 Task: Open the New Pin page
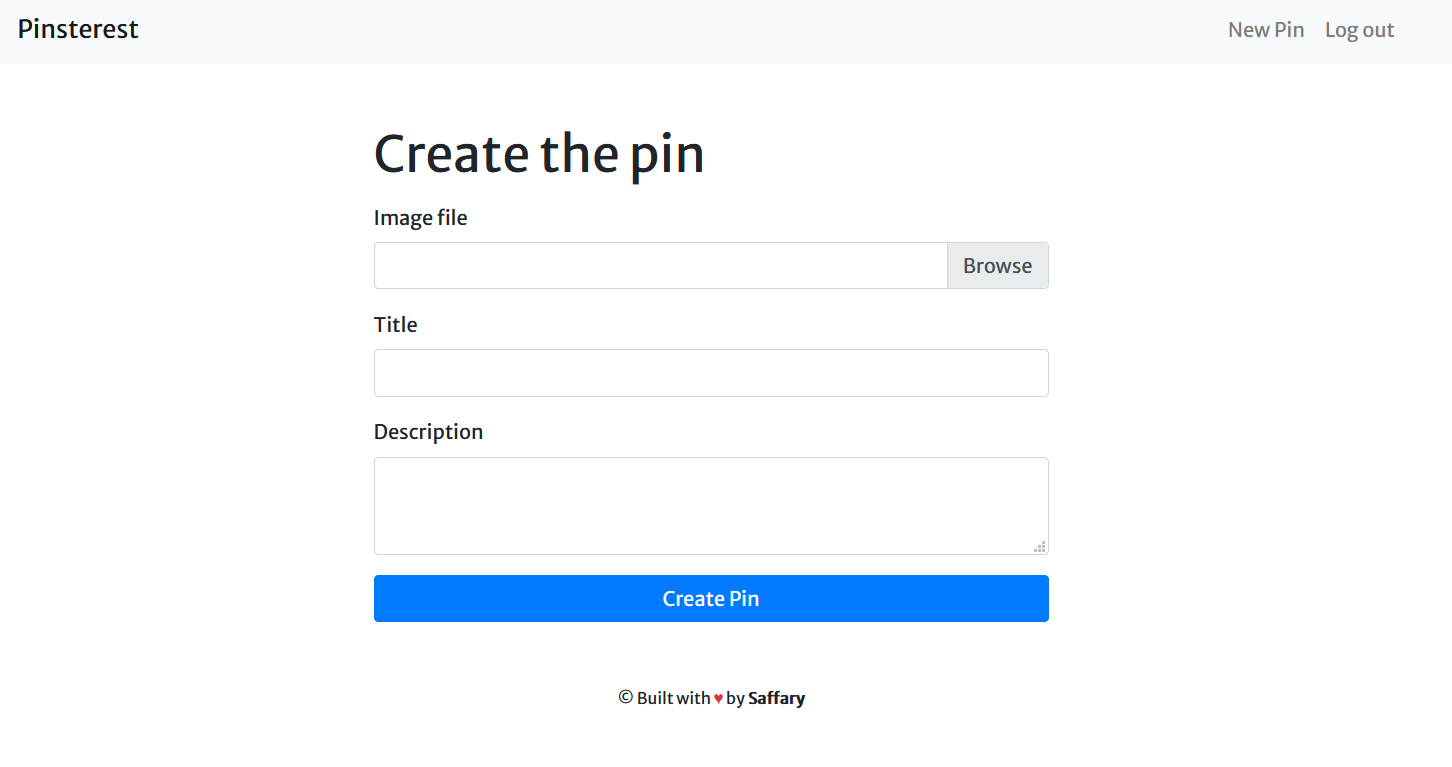tap(1265, 30)
